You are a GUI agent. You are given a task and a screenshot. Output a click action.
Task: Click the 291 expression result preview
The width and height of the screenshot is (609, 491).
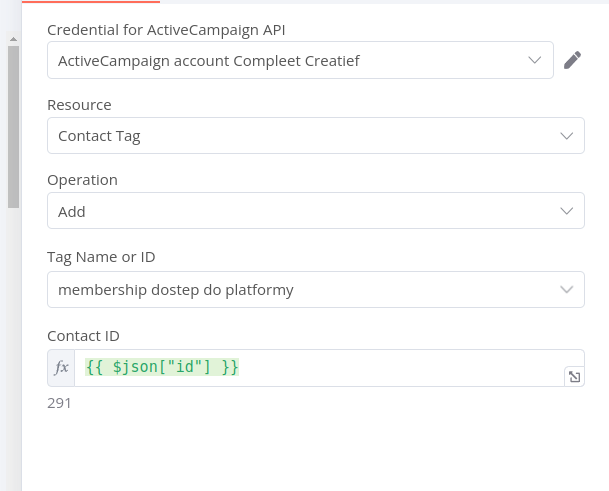click(x=59, y=404)
